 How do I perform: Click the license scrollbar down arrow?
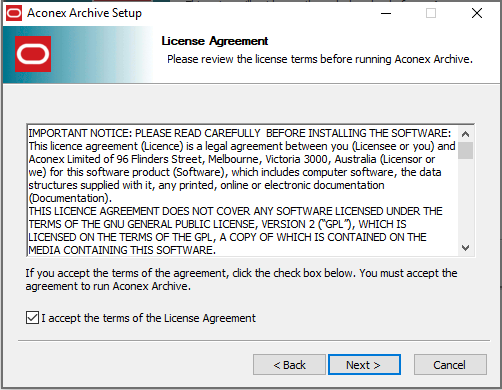pyautogui.click(x=466, y=248)
